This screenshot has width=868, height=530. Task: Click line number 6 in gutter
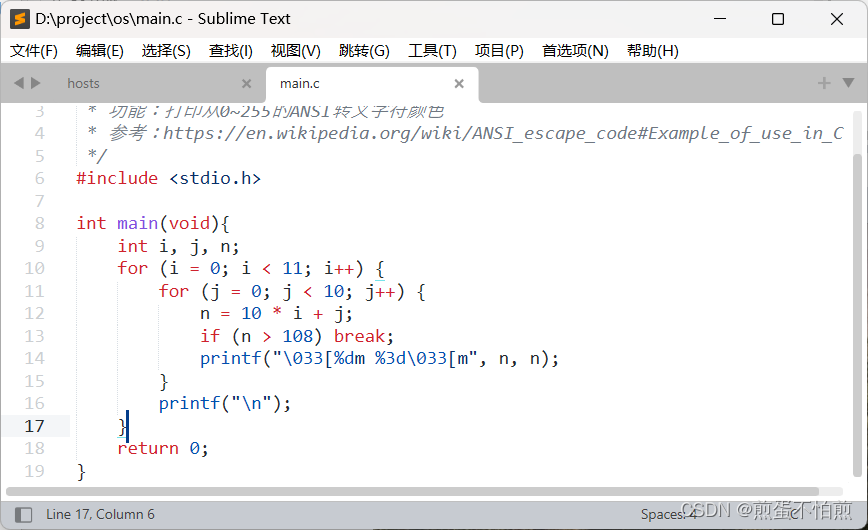click(39, 178)
